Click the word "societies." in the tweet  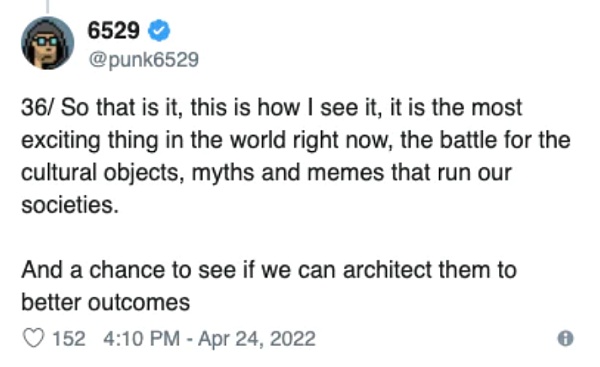click(70, 205)
